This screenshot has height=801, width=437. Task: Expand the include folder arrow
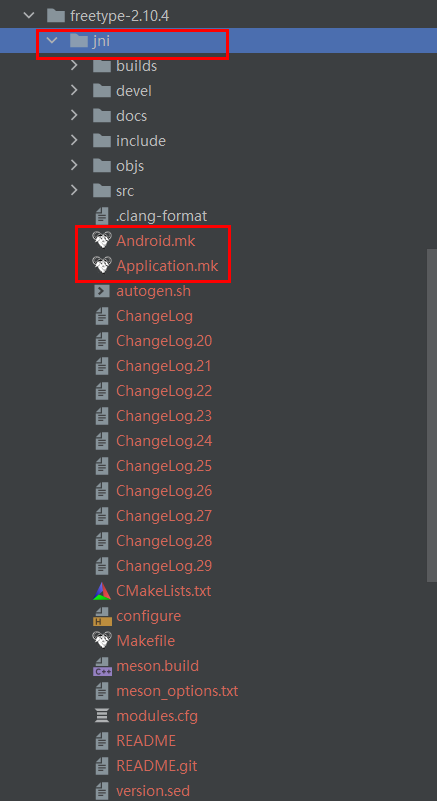tap(74, 141)
